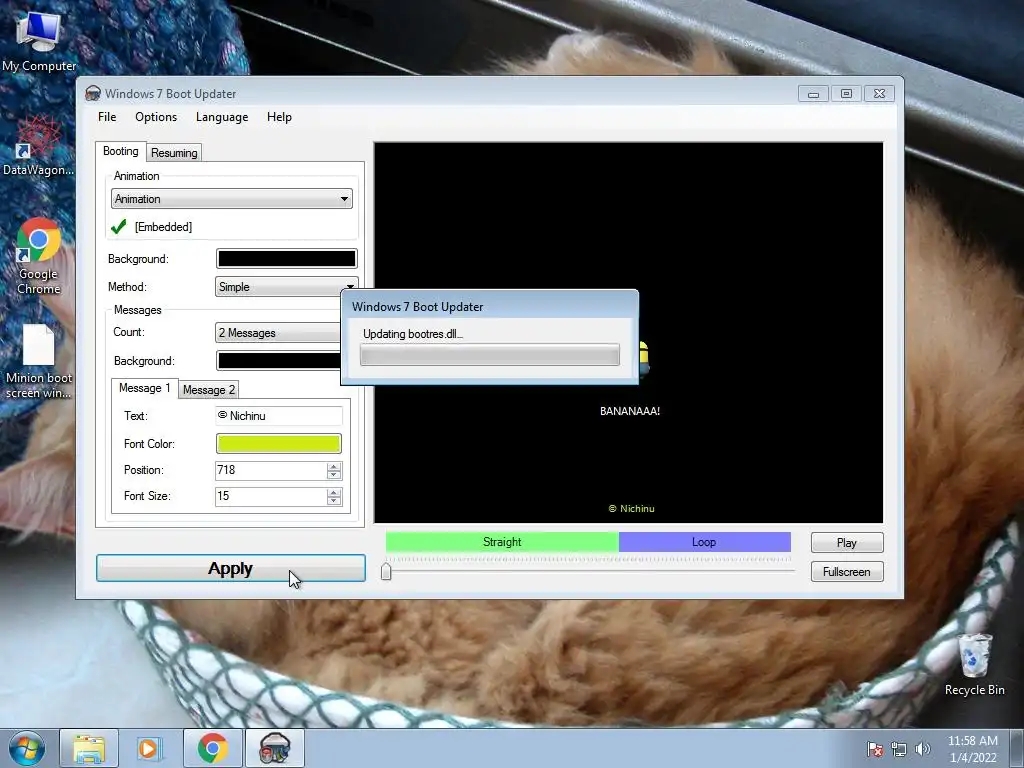Pick the Animation Background black color

click(x=287, y=259)
